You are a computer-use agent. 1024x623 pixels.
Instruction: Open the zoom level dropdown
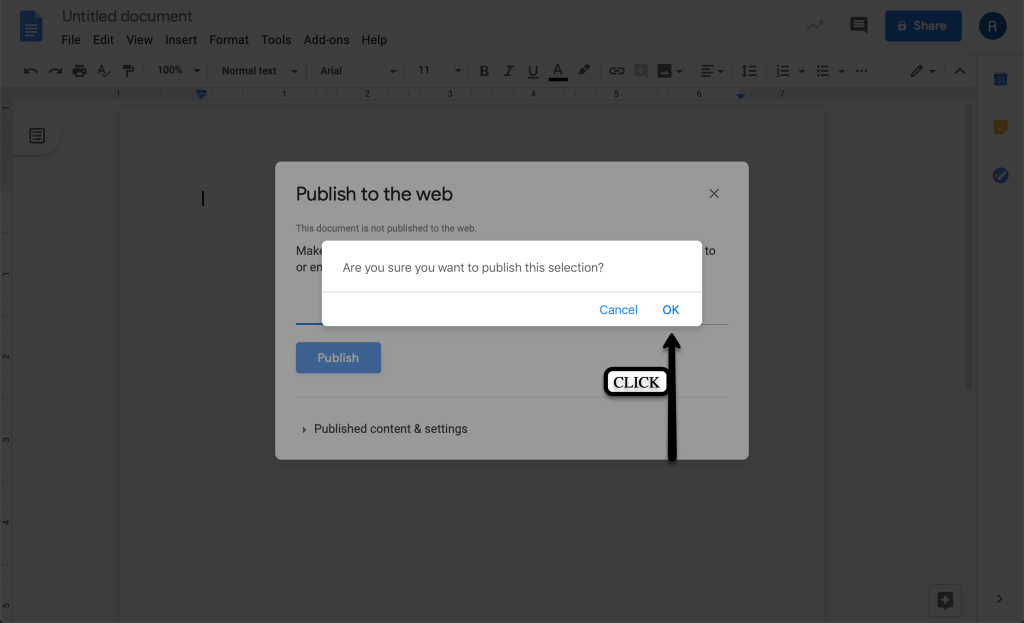pos(179,71)
